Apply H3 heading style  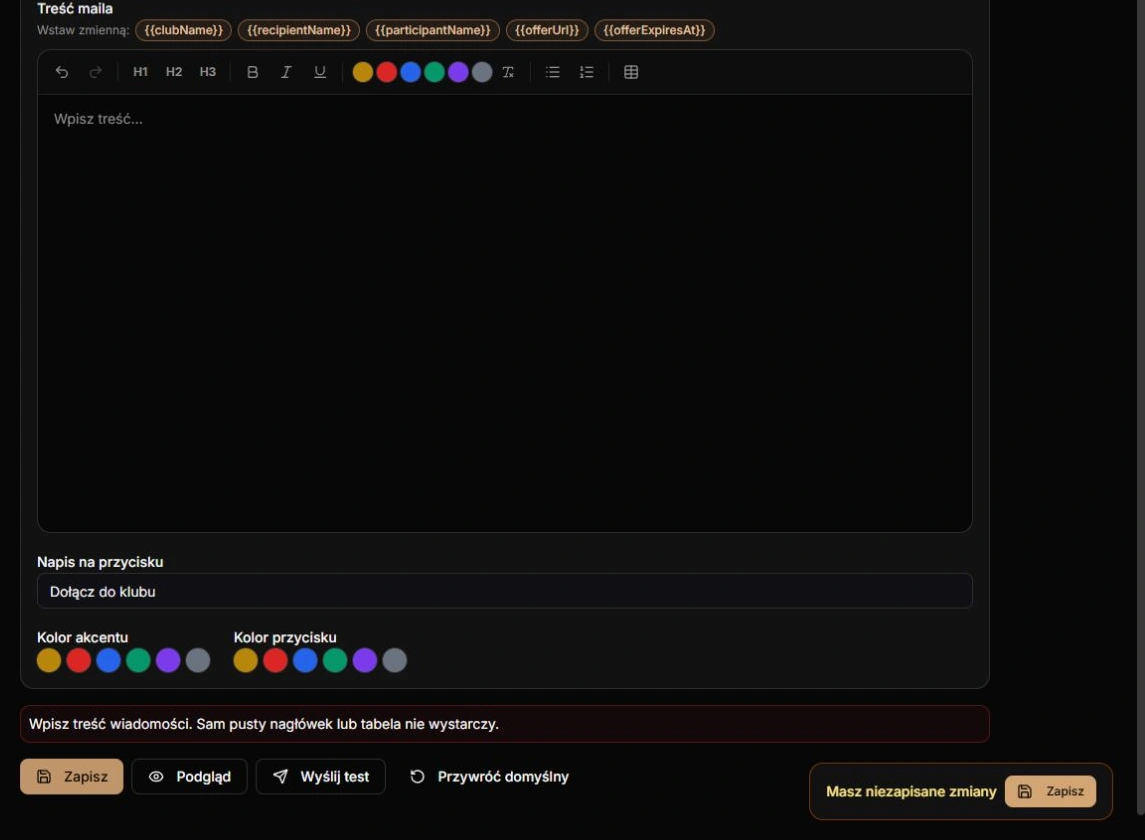(207, 72)
